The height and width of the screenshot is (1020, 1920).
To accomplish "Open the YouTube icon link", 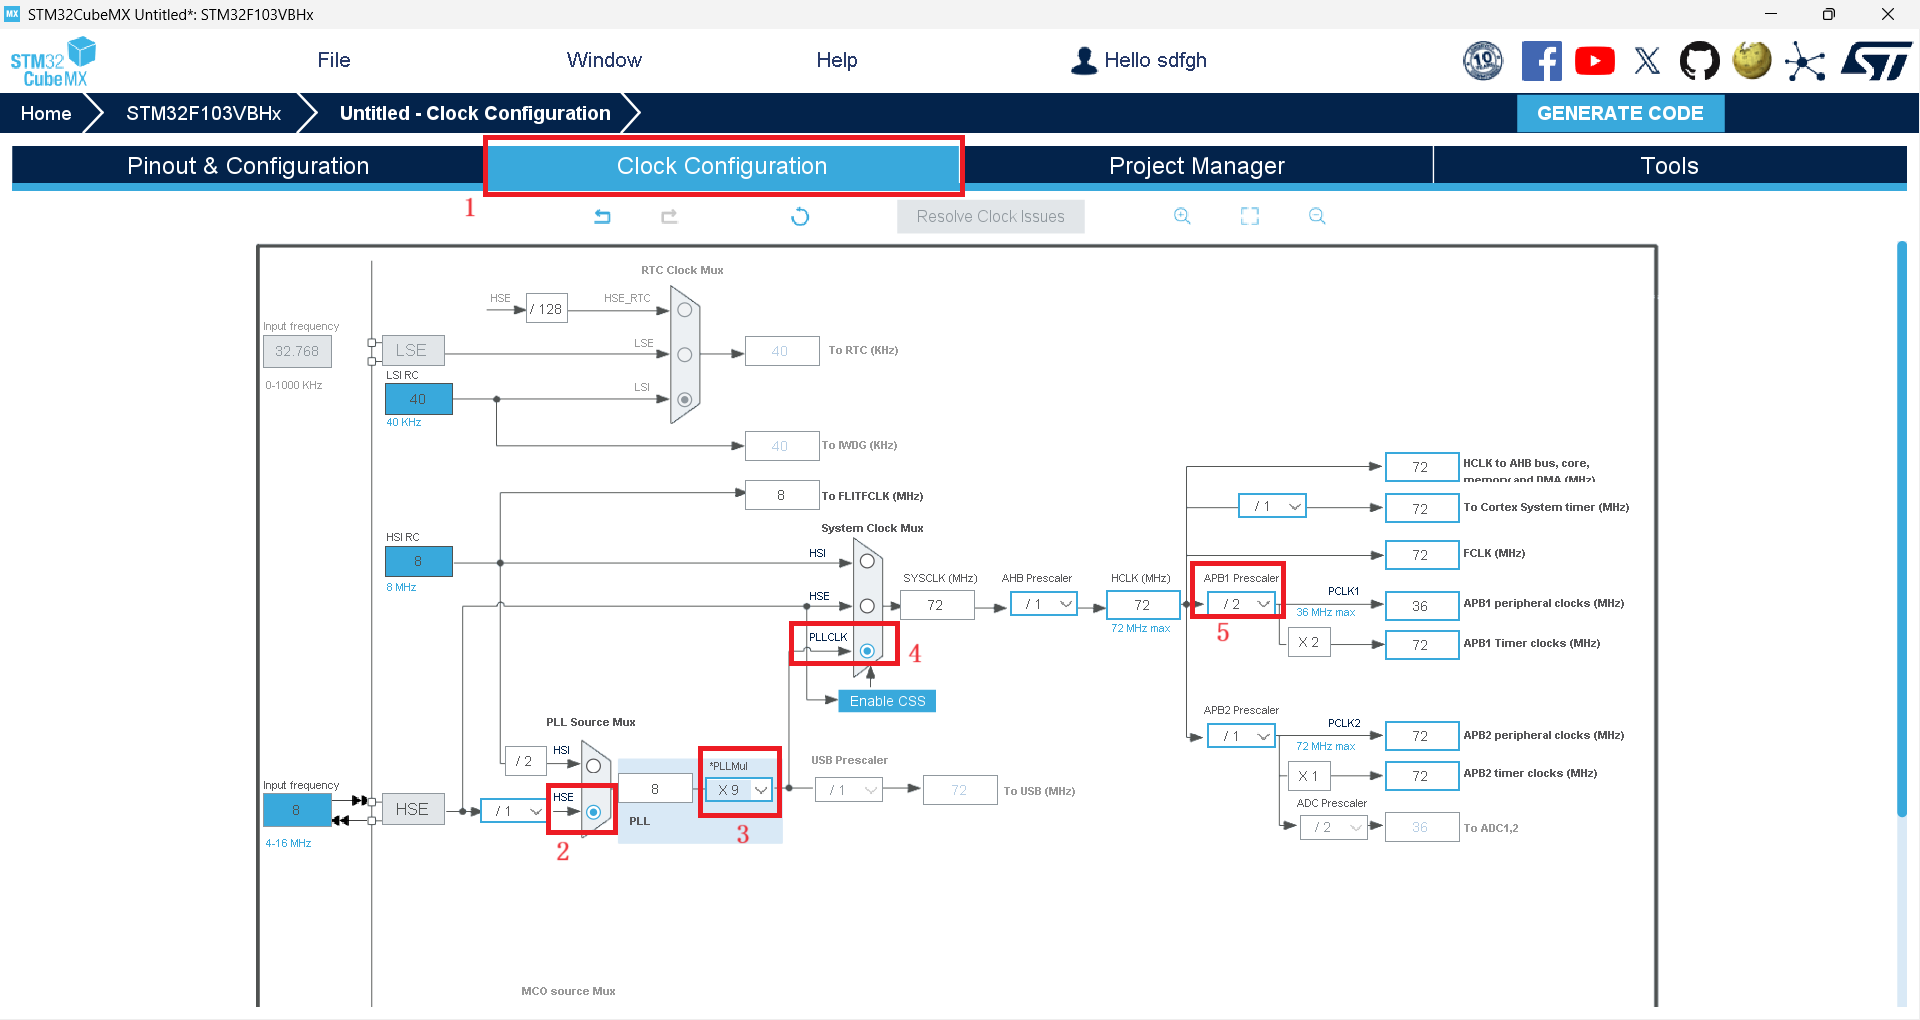I will [1594, 61].
